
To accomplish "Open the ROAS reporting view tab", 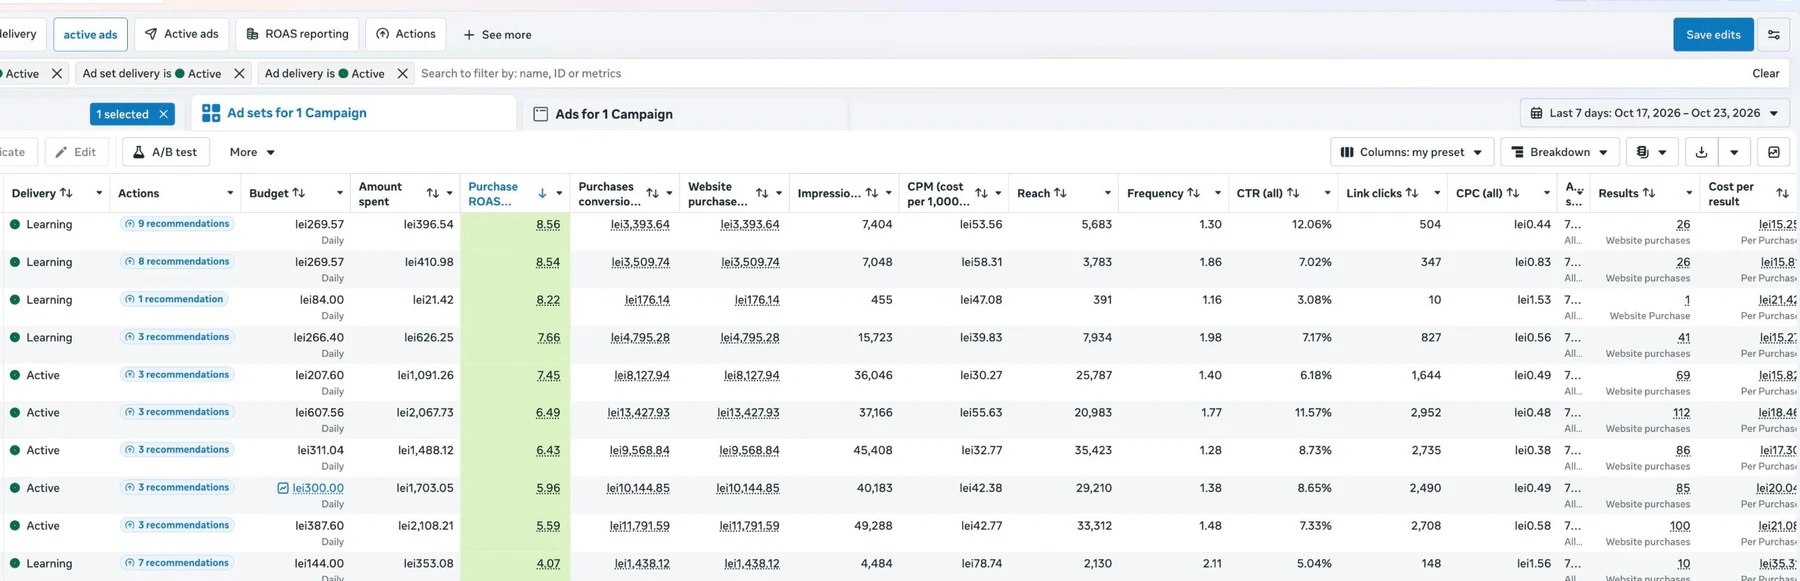I will [x=298, y=34].
